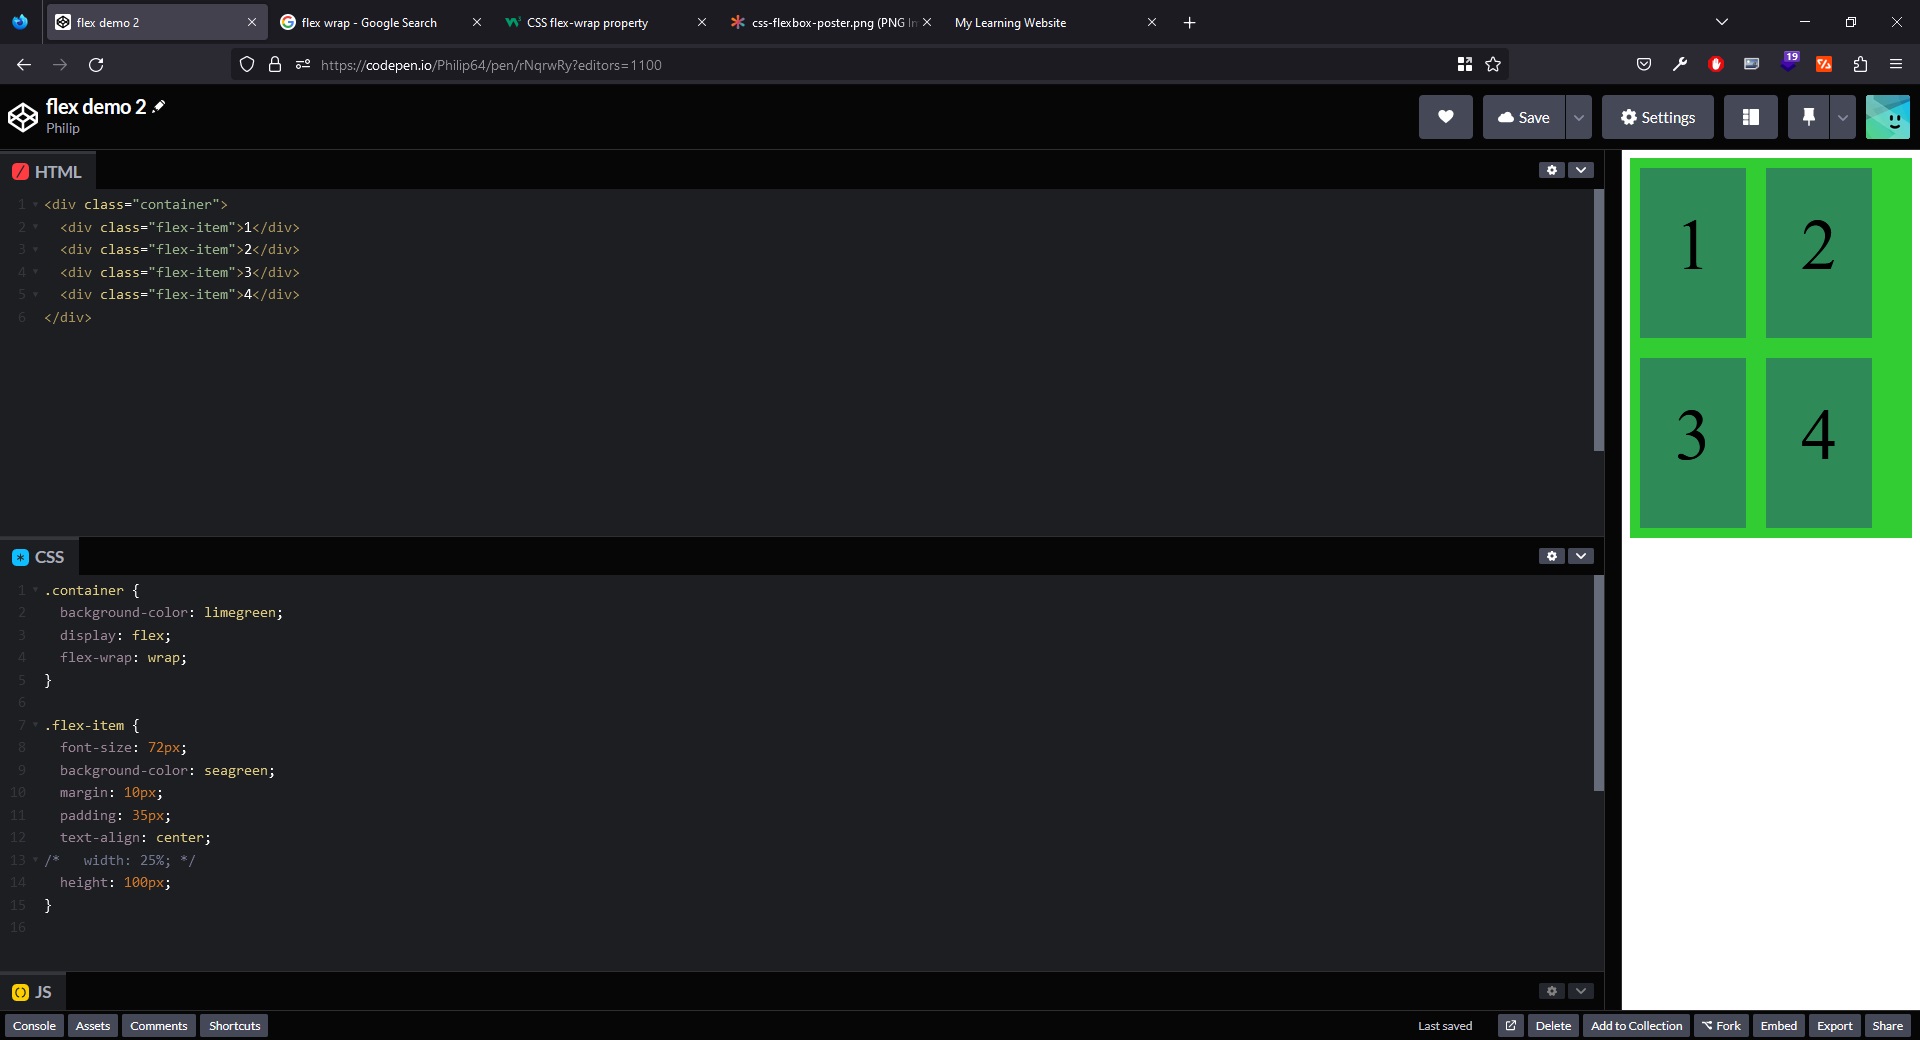The image size is (1920, 1040).
Task: Love this pen with heart button
Action: (x=1445, y=117)
